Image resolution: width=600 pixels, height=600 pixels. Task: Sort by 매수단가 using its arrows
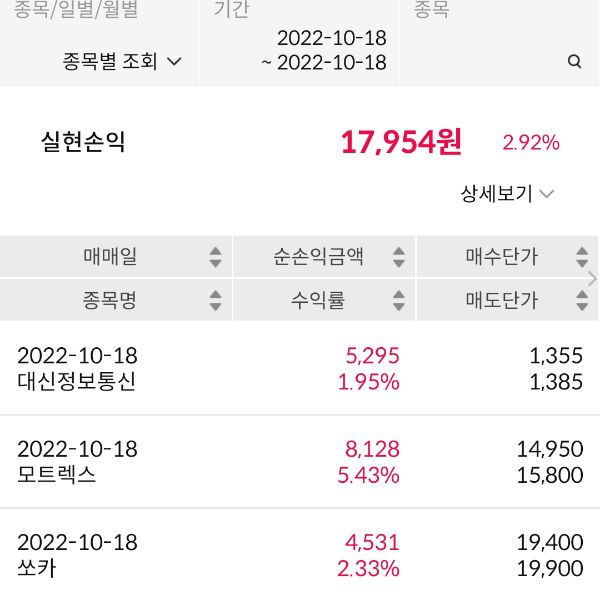point(582,257)
